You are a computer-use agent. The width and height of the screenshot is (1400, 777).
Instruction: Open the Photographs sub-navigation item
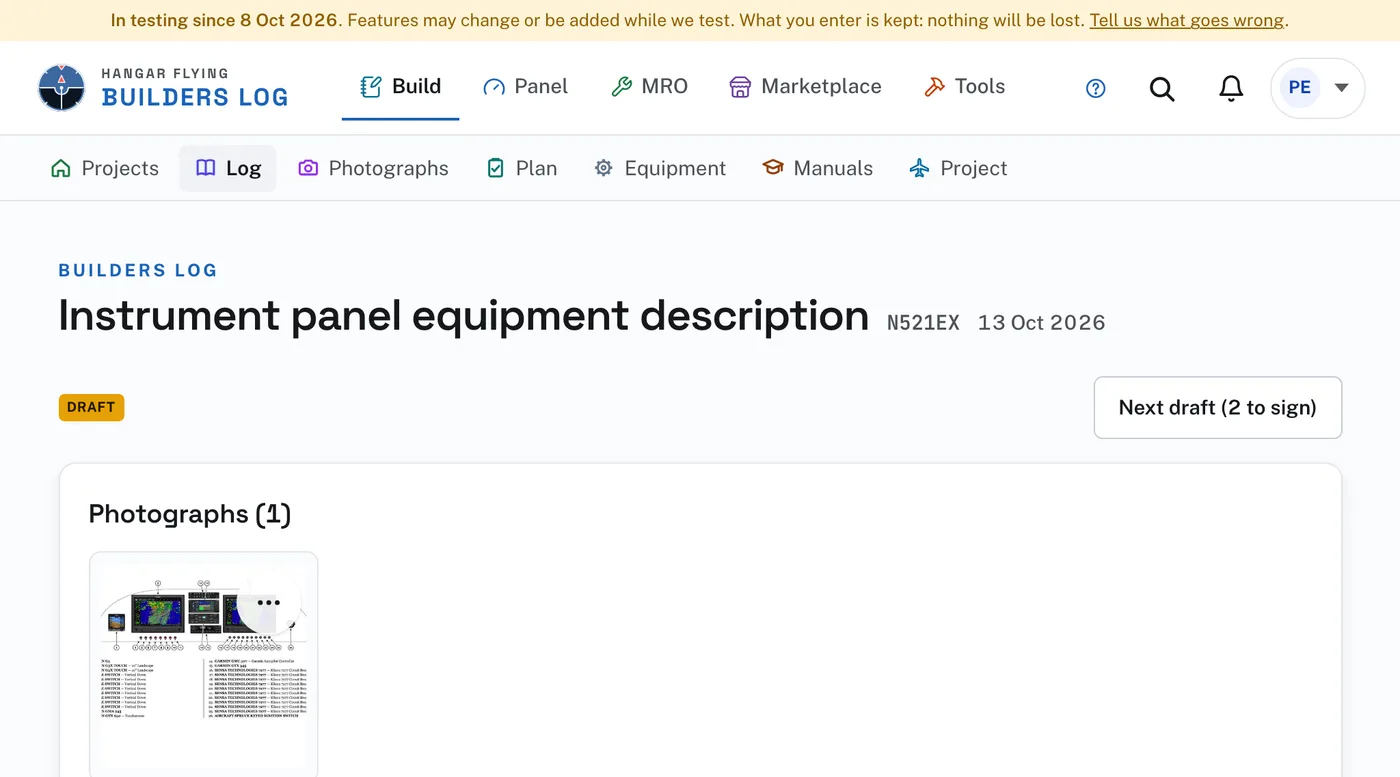(x=374, y=168)
